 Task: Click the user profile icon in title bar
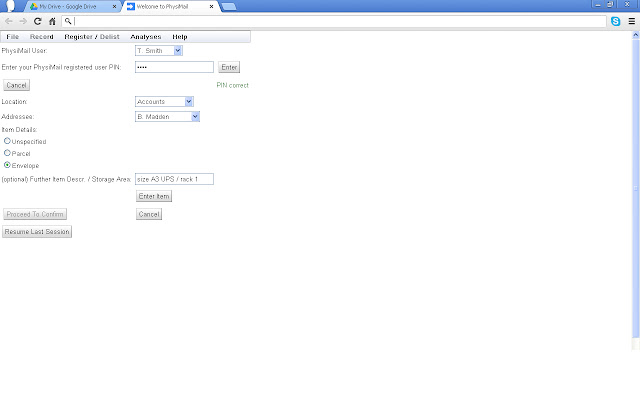(x=10, y=6)
